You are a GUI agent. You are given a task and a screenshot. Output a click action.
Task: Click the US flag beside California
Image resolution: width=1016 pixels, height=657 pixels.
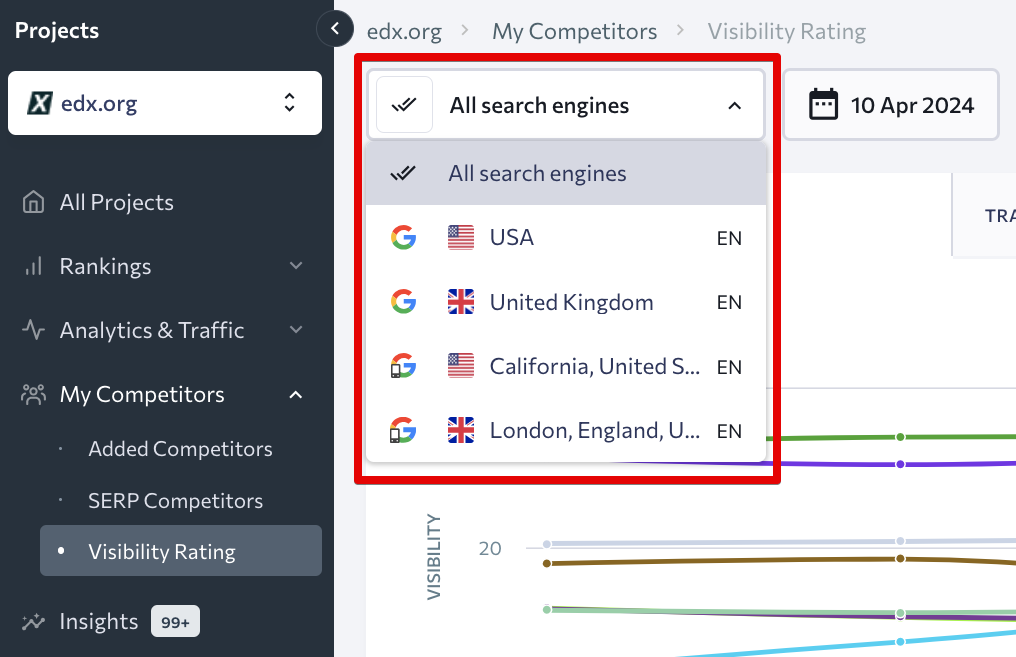point(461,366)
